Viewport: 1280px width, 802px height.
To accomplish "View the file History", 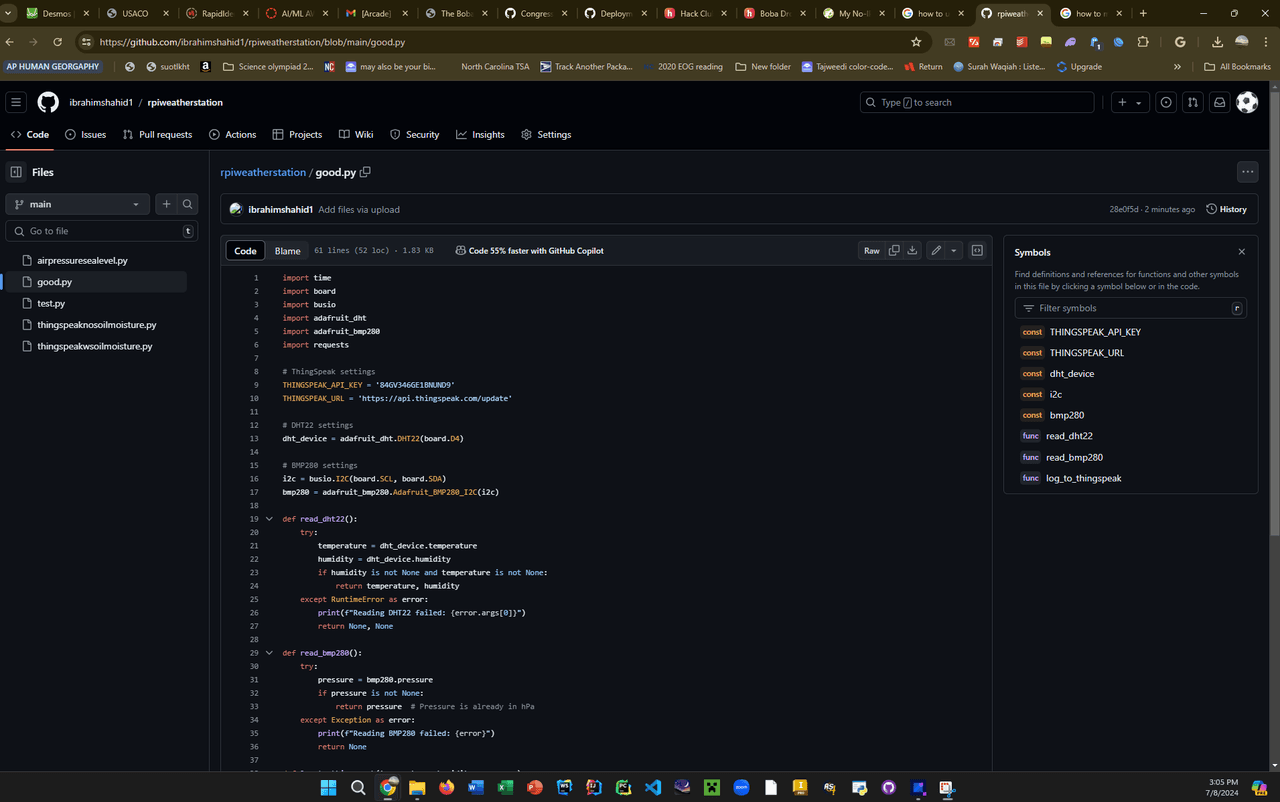I will coord(1226,209).
